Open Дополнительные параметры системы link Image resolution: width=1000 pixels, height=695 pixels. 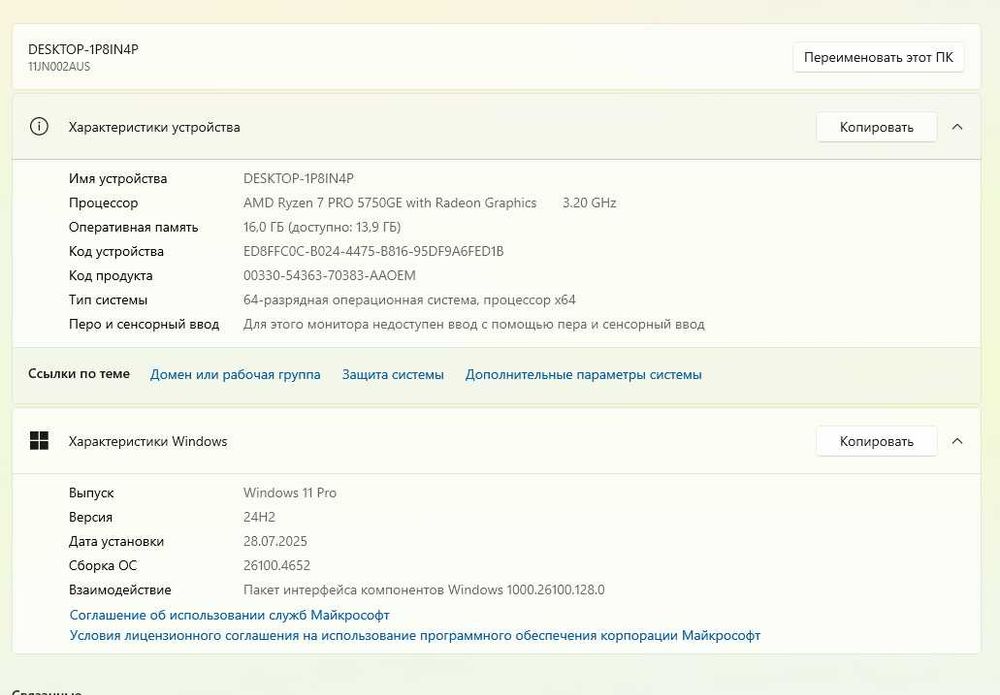583,374
